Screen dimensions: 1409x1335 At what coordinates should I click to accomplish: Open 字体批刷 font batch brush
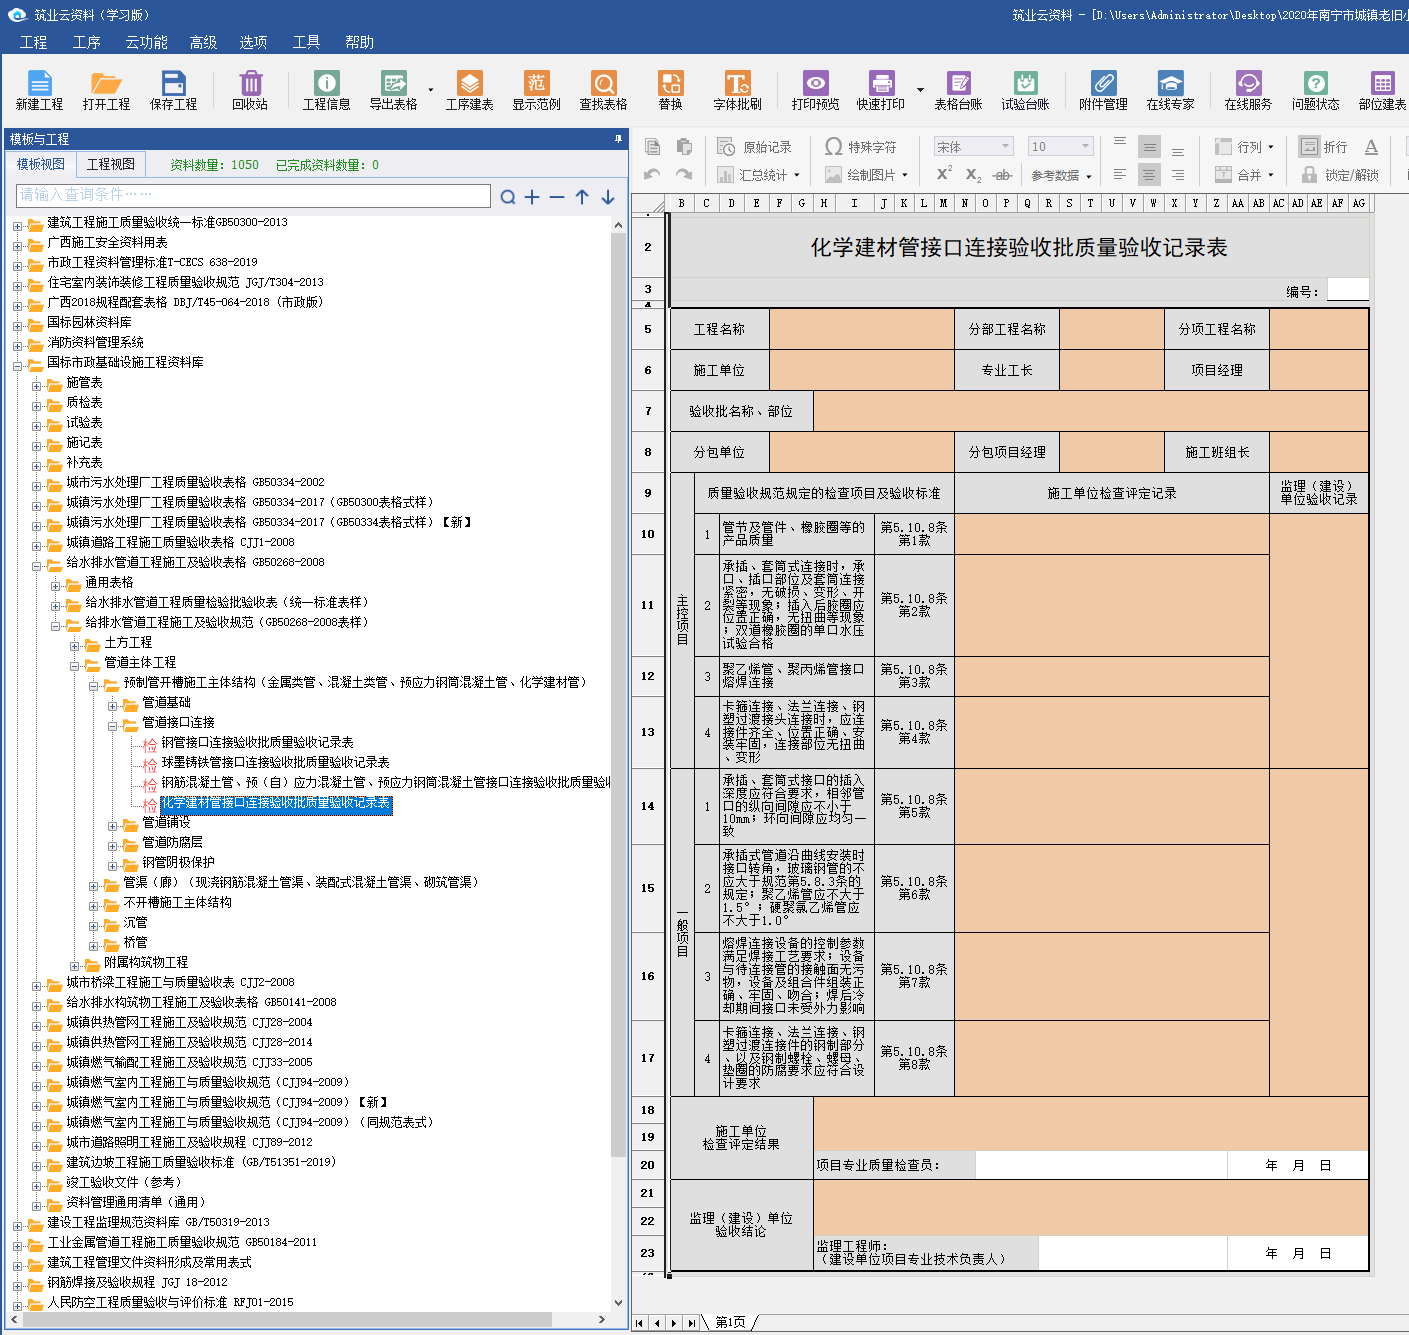pos(738,90)
